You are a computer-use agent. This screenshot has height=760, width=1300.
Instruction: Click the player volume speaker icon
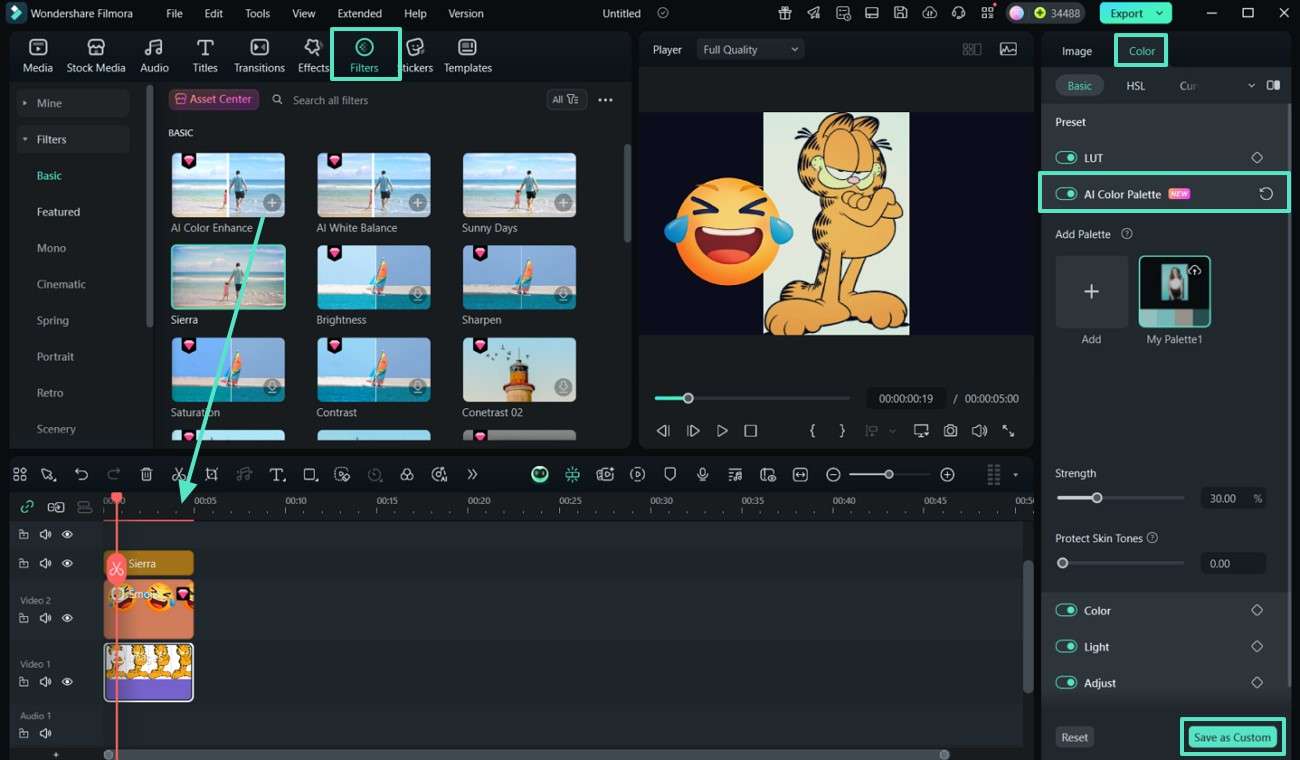[x=979, y=430]
